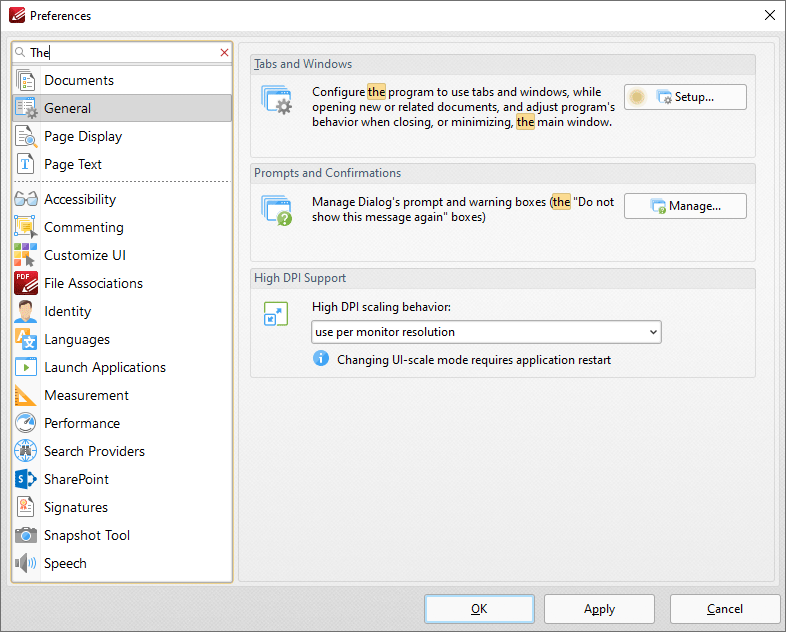Image resolution: width=786 pixels, height=632 pixels.
Task: Confirm with the OK button
Action: point(479,609)
